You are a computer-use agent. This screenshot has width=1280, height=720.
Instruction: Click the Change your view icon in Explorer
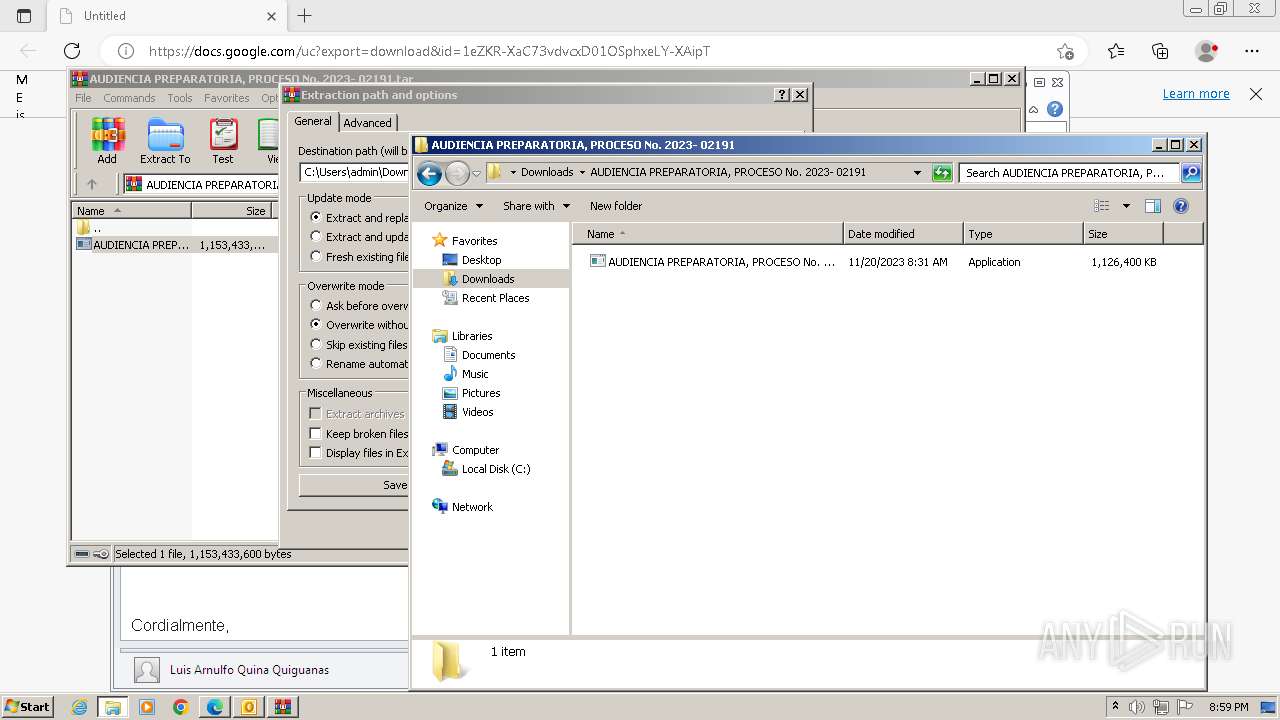coord(1102,206)
